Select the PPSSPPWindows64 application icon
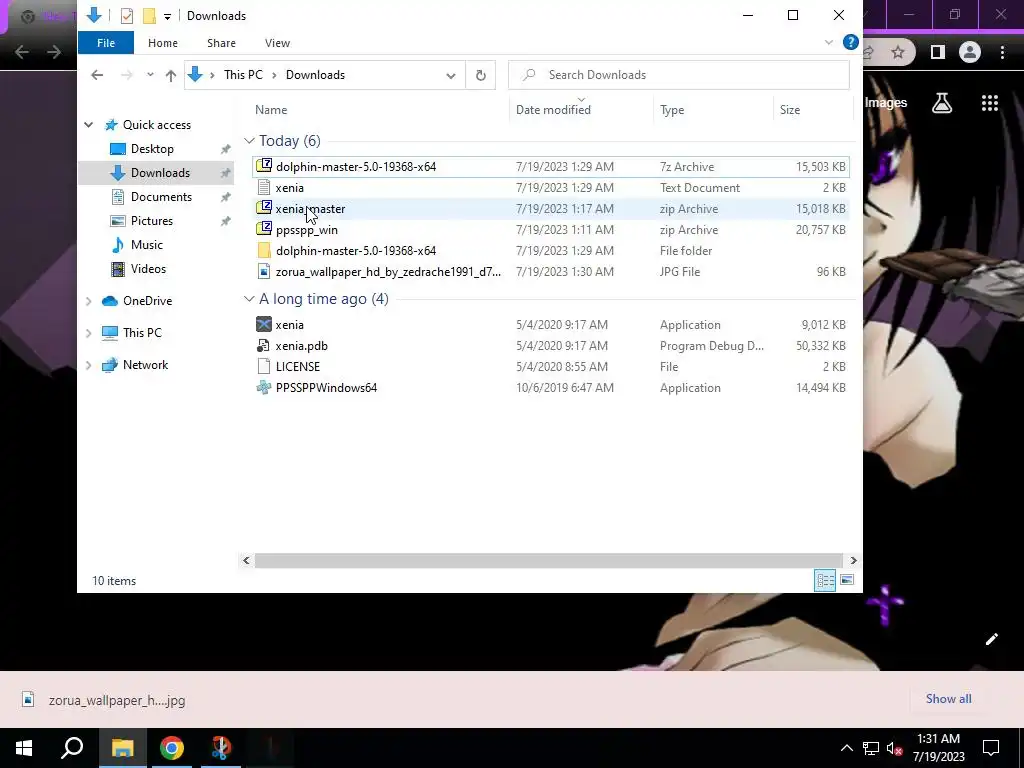Viewport: 1024px width, 768px height. tap(264, 387)
